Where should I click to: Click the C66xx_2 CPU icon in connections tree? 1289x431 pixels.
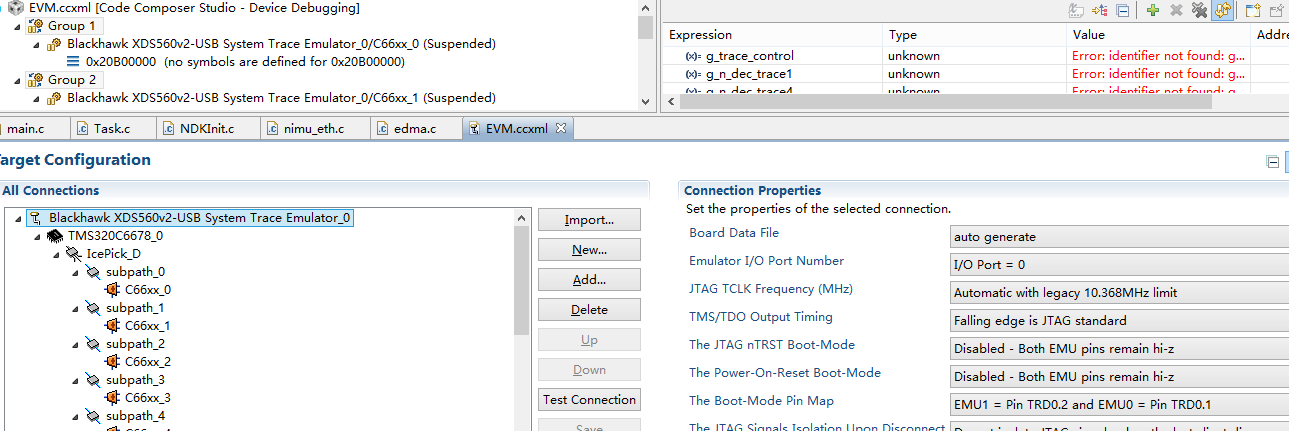(111, 362)
